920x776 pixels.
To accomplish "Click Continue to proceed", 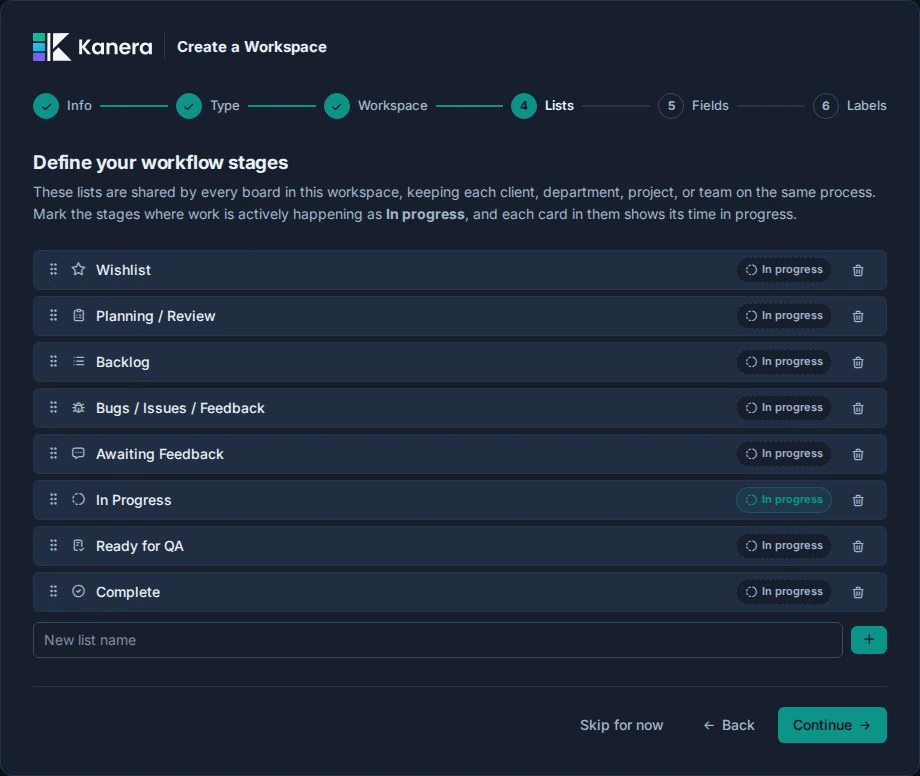I will coord(832,725).
